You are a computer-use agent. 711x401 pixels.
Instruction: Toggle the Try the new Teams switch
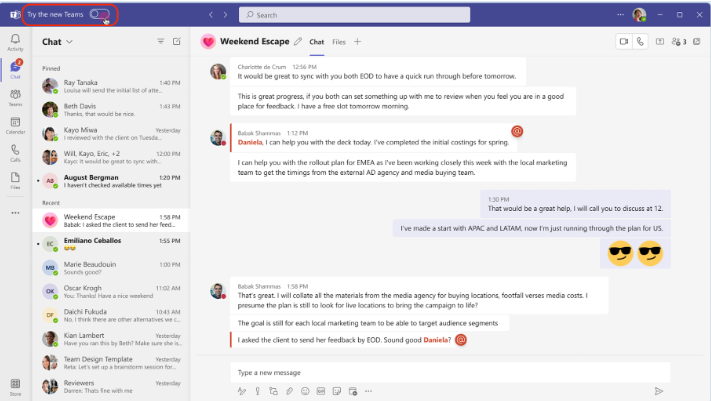pyautogui.click(x=99, y=15)
